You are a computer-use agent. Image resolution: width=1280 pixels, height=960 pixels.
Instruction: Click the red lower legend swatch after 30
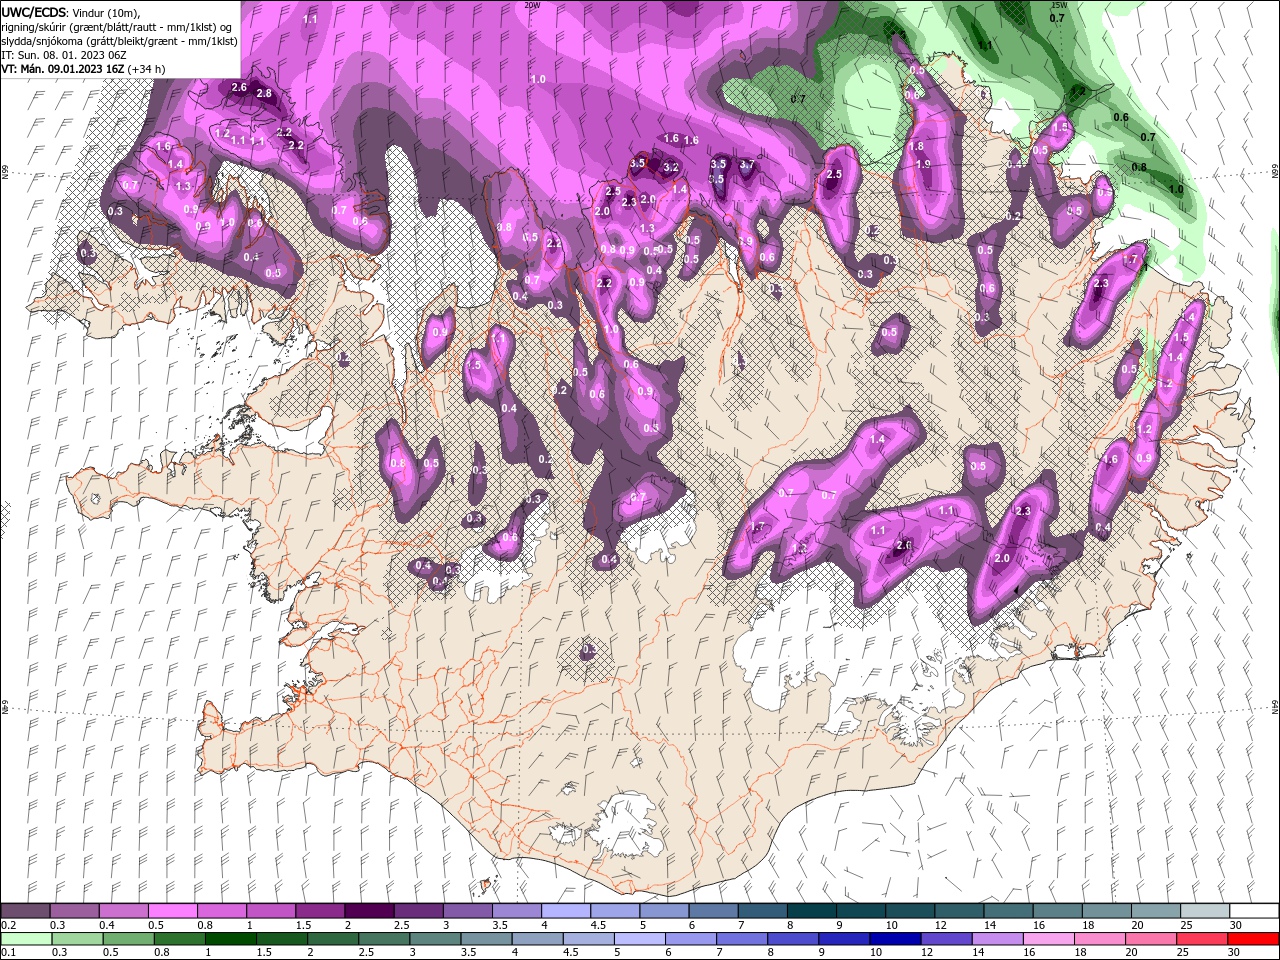pos(1253,939)
